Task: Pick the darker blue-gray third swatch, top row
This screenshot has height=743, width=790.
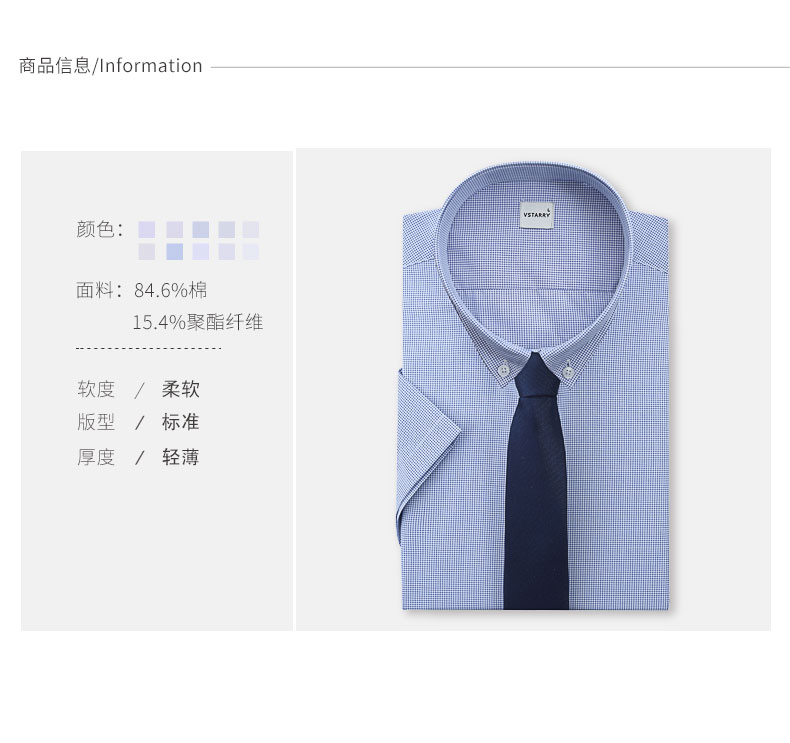Action: click(x=201, y=230)
